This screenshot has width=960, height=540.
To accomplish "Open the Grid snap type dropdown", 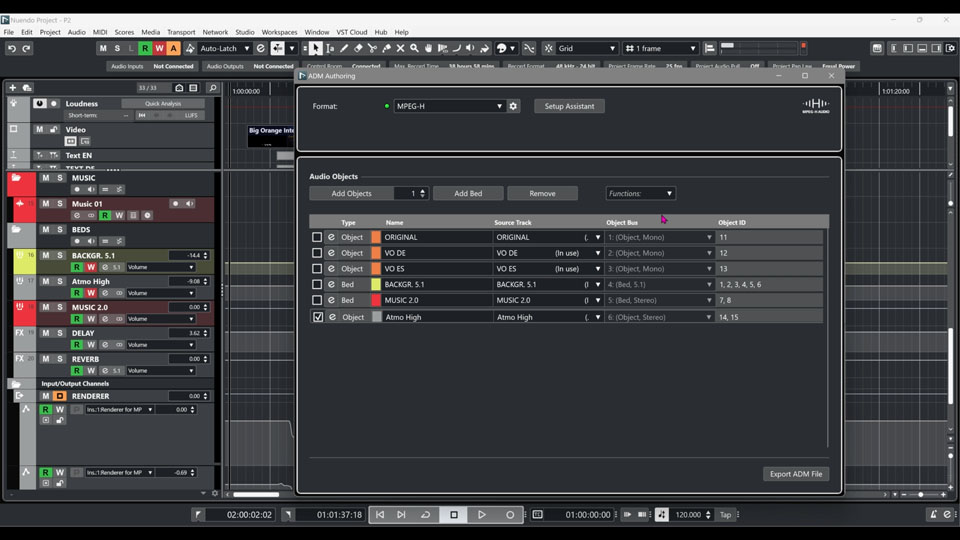I will pos(587,48).
